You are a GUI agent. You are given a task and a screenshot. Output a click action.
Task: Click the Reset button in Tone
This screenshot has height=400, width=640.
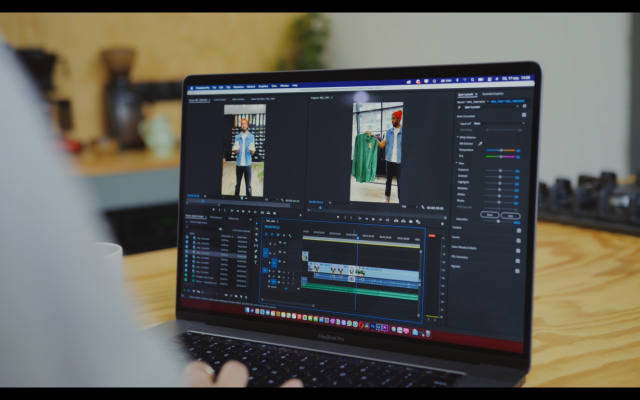click(x=490, y=215)
